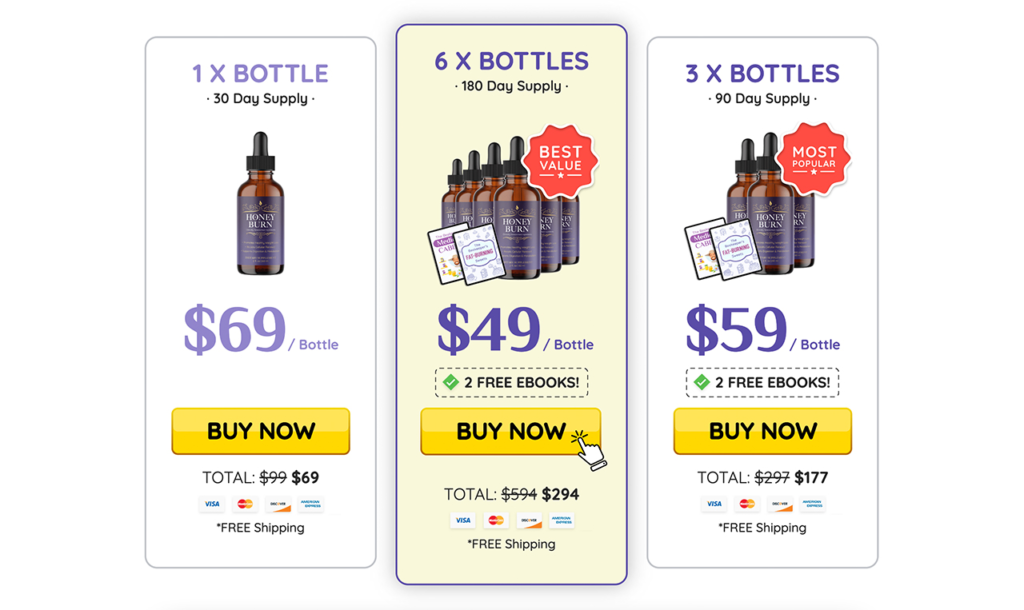1024x610 pixels.
Task: Click American Express icon under 1 bottle offer
Action: [x=310, y=505]
